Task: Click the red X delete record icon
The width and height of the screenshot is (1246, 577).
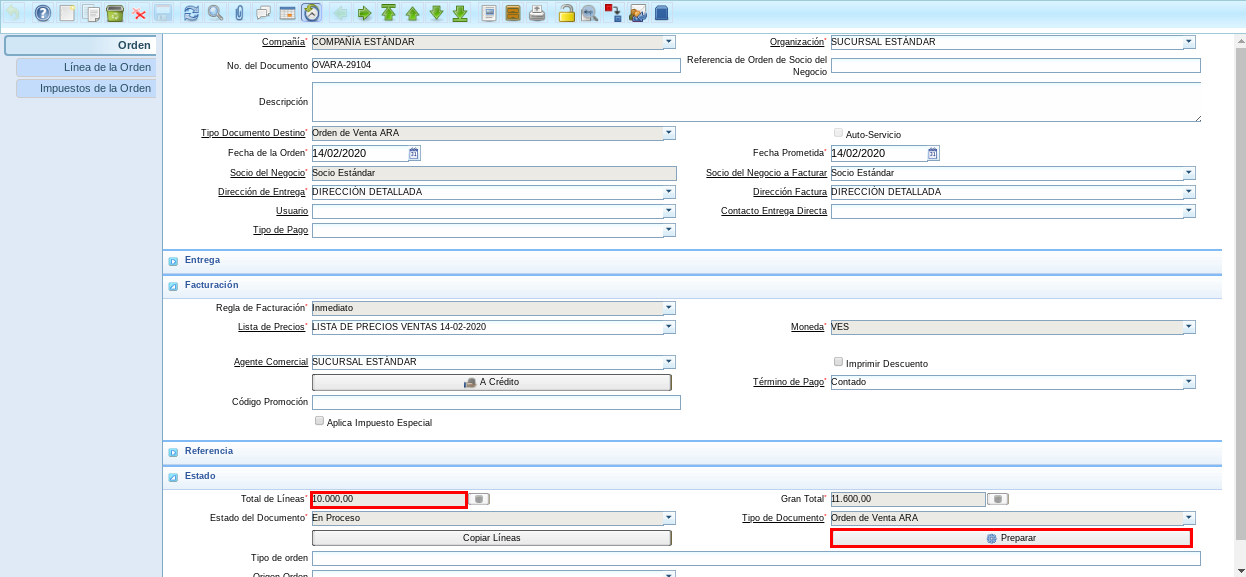Action: coord(139,13)
